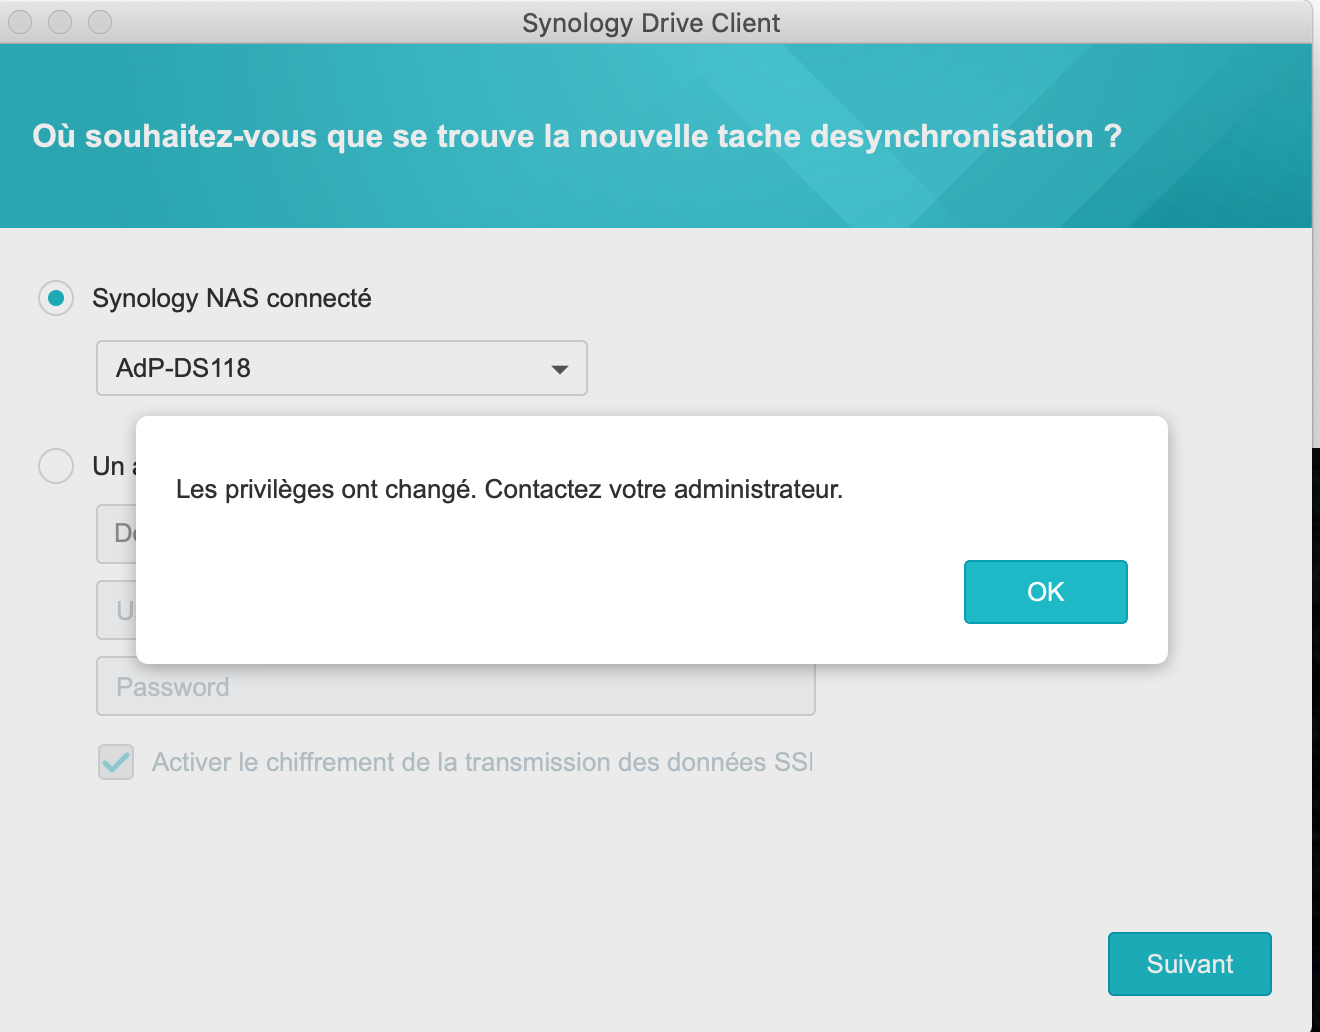Click OK in the privileges alert
The height and width of the screenshot is (1032, 1320).
coord(1045,592)
